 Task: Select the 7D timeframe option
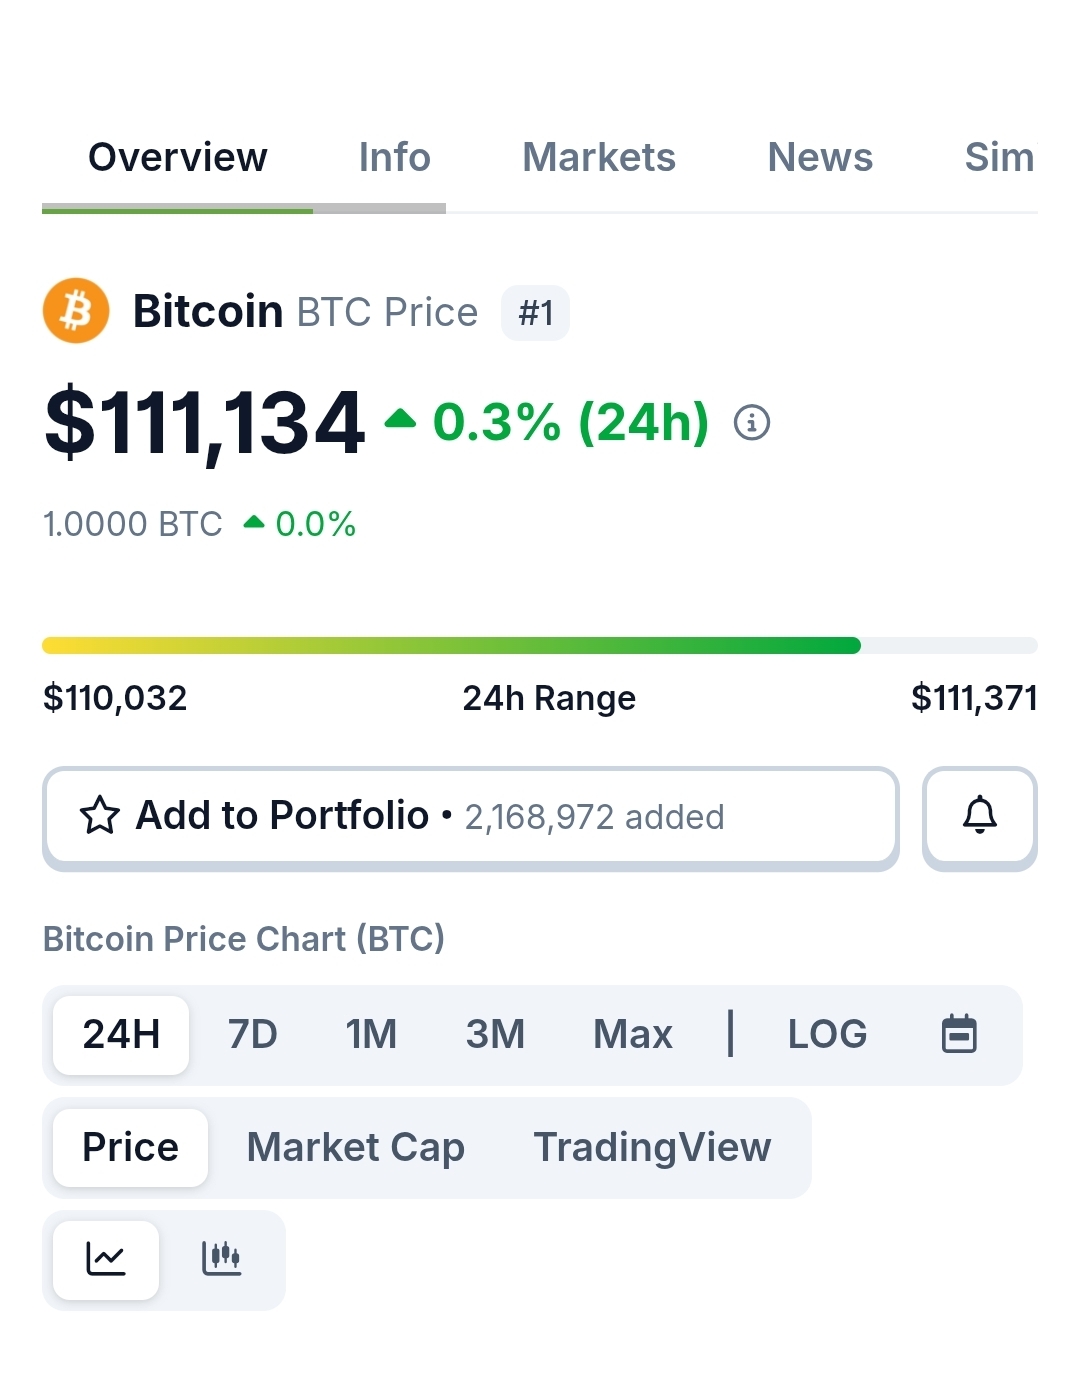[252, 1034]
